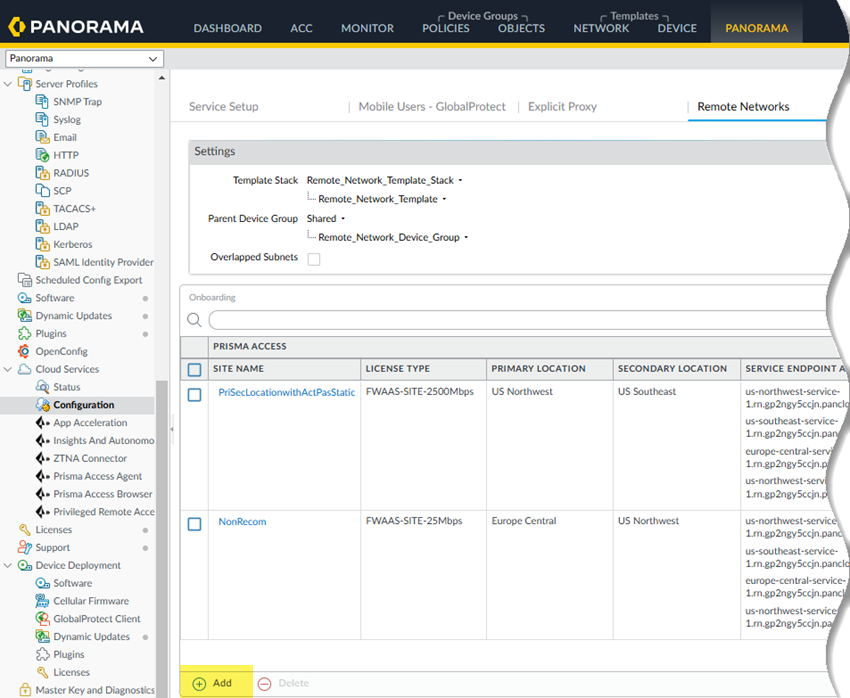This screenshot has height=698, width=850.
Task: Click the Prisma Access Browser icon
Action: tap(43, 494)
